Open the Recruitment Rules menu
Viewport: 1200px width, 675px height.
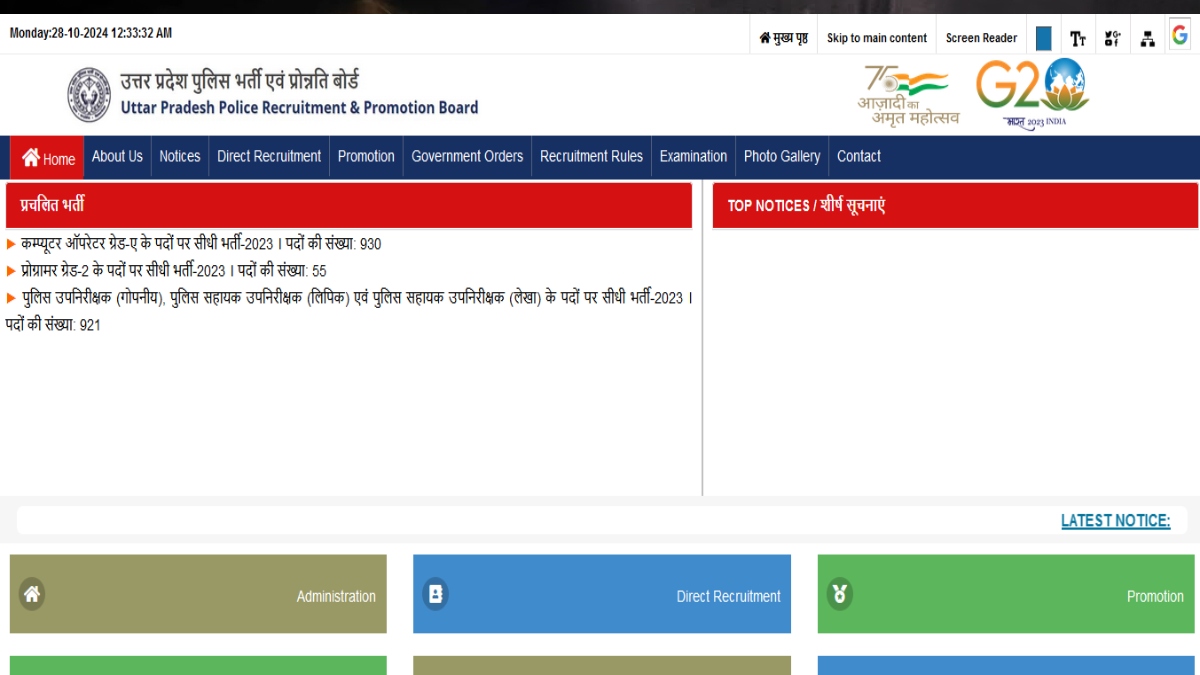click(x=591, y=156)
